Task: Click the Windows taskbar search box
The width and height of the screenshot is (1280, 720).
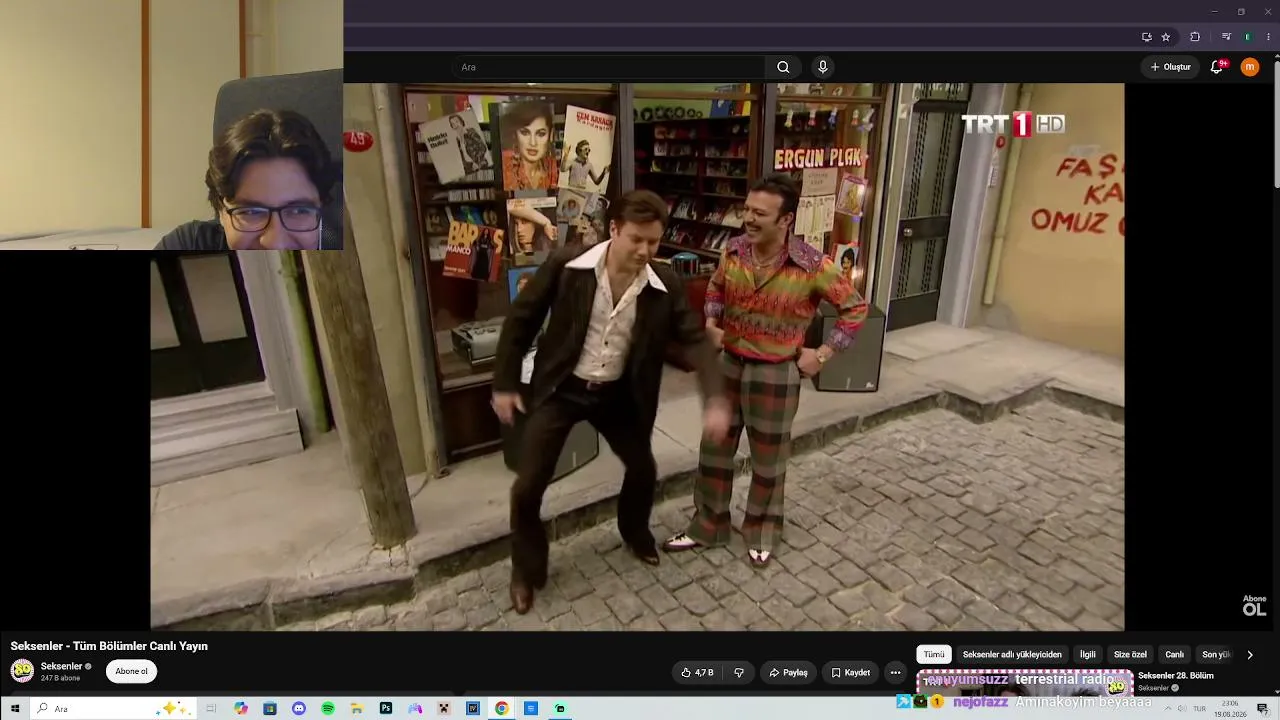Action: [112, 709]
